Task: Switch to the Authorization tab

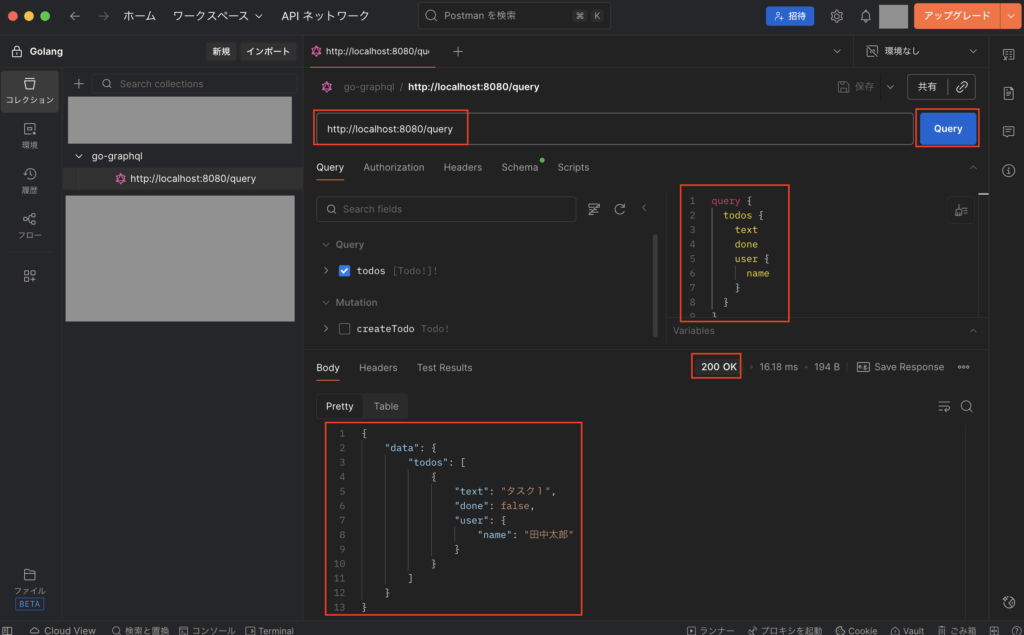Action: pos(393,167)
